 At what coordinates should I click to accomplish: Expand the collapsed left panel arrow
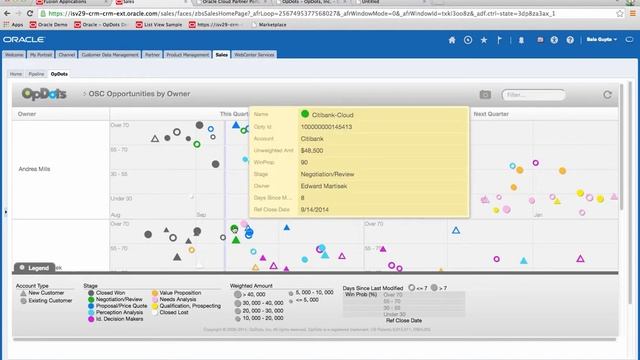coord(5,212)
